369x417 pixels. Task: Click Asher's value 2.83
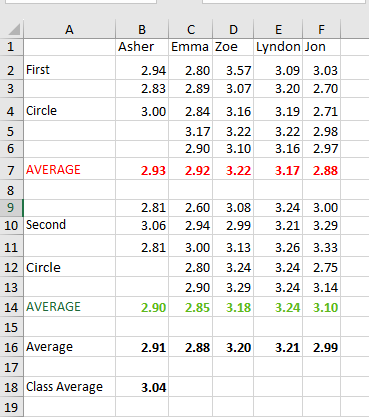click(x=142, y=89)
